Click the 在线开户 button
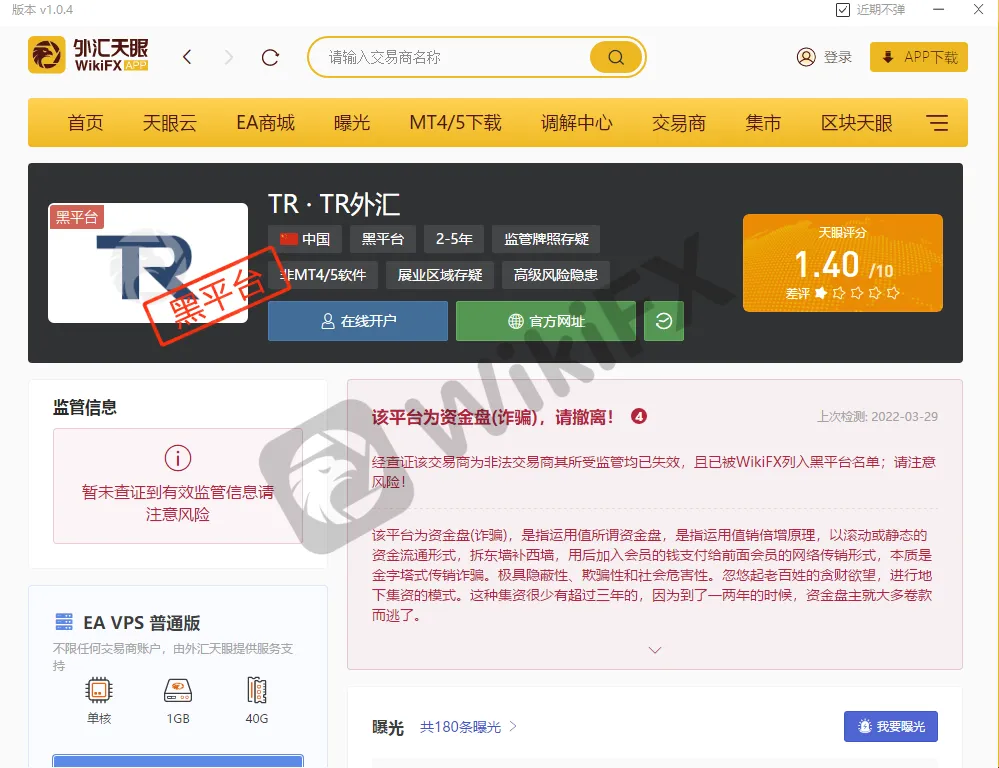The height and width of the screenshot is (768, 999). [x=357, y=321]
